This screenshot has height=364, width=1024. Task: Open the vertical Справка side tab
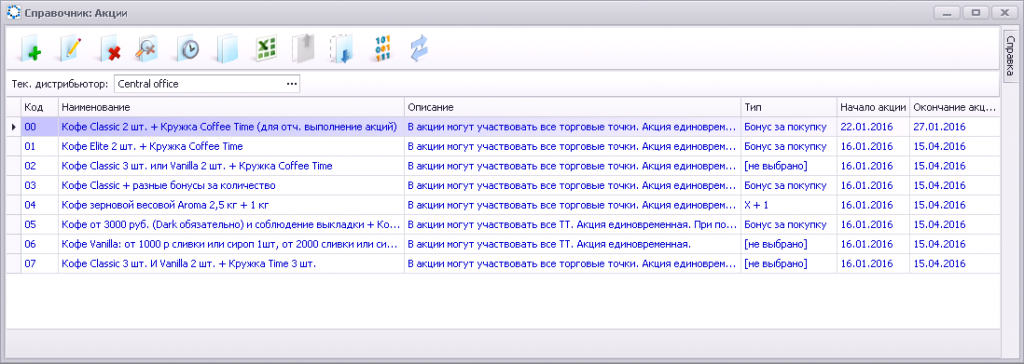1010,57
